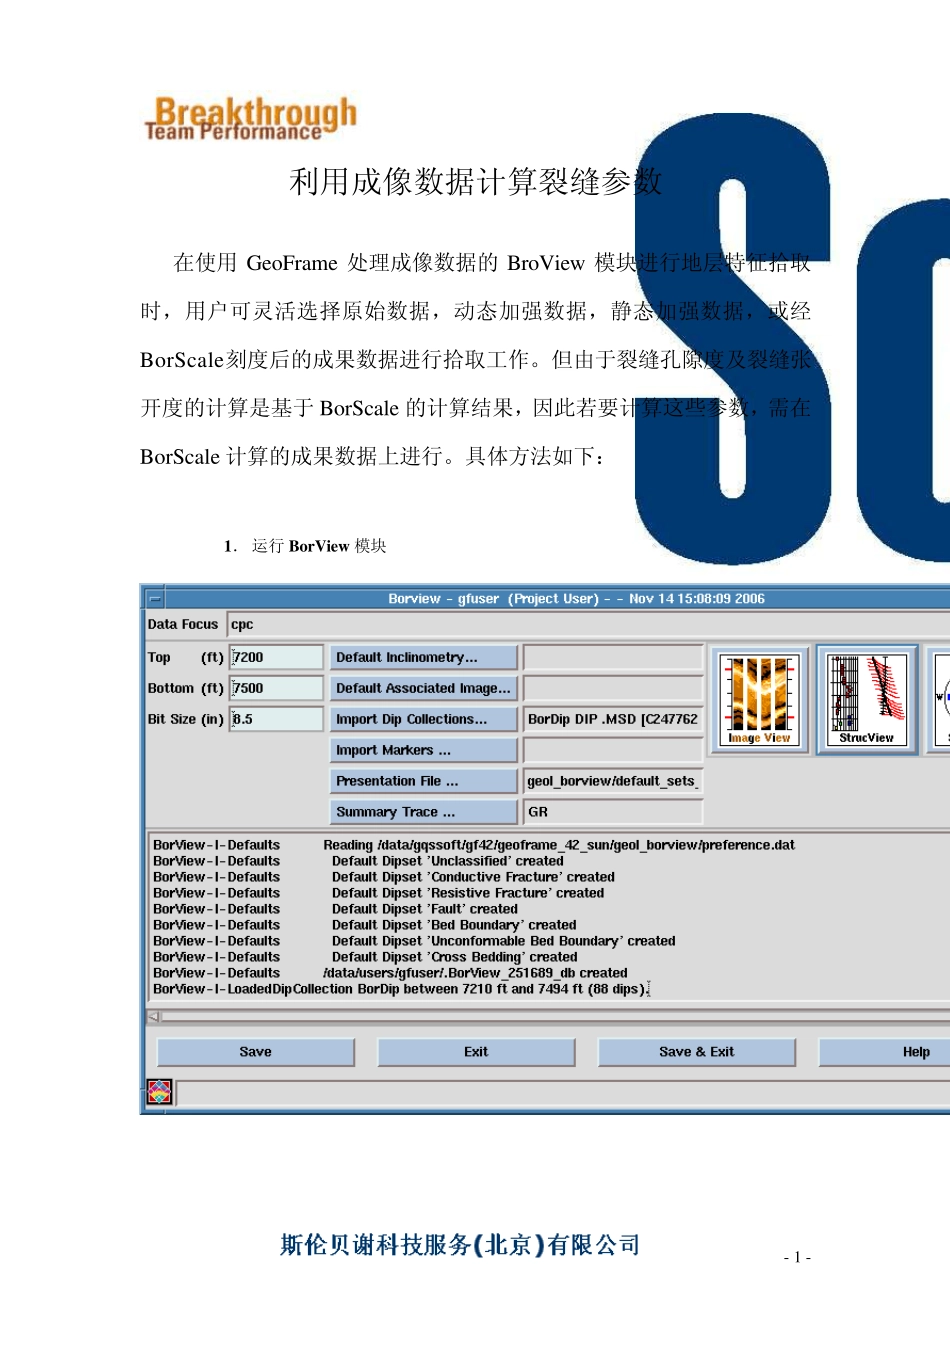
Task: Click log line "Default Dipset 'Unclassified' created"
Action: point(358,861)
